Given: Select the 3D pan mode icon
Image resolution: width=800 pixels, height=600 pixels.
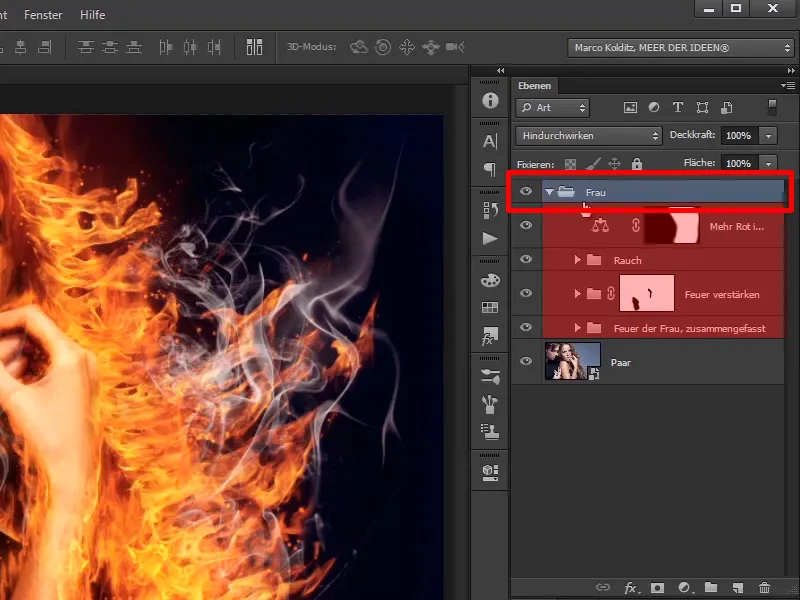Looking at the screenshot, I should [x=407, y=47].
